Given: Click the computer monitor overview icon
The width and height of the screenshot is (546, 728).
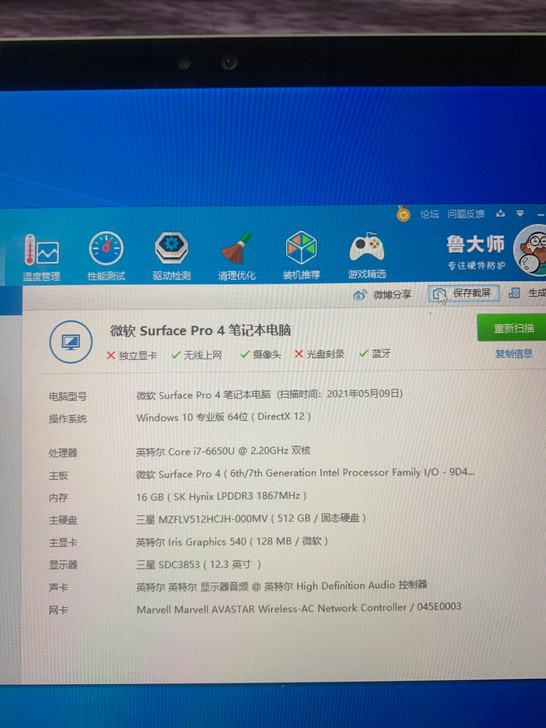Looking at the screenshot, I should (71, 342).
